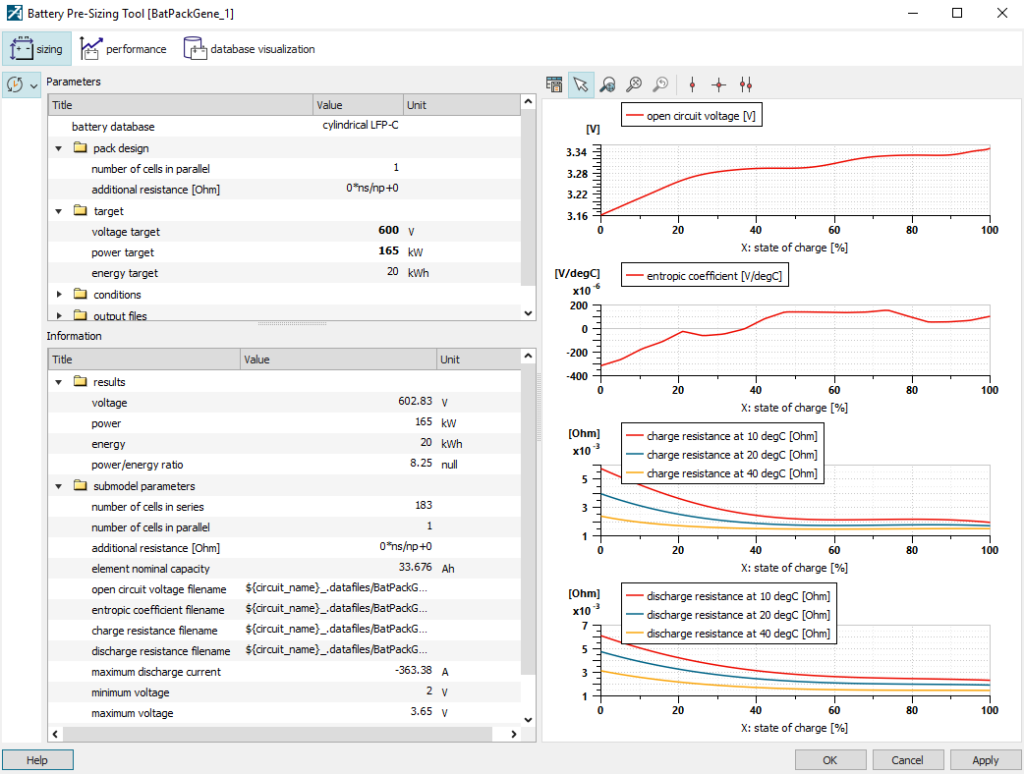Image resolution: width=1024 pixels, height=774 pixels.
Task: Open the database visualization tab
Action: [251, 47]
